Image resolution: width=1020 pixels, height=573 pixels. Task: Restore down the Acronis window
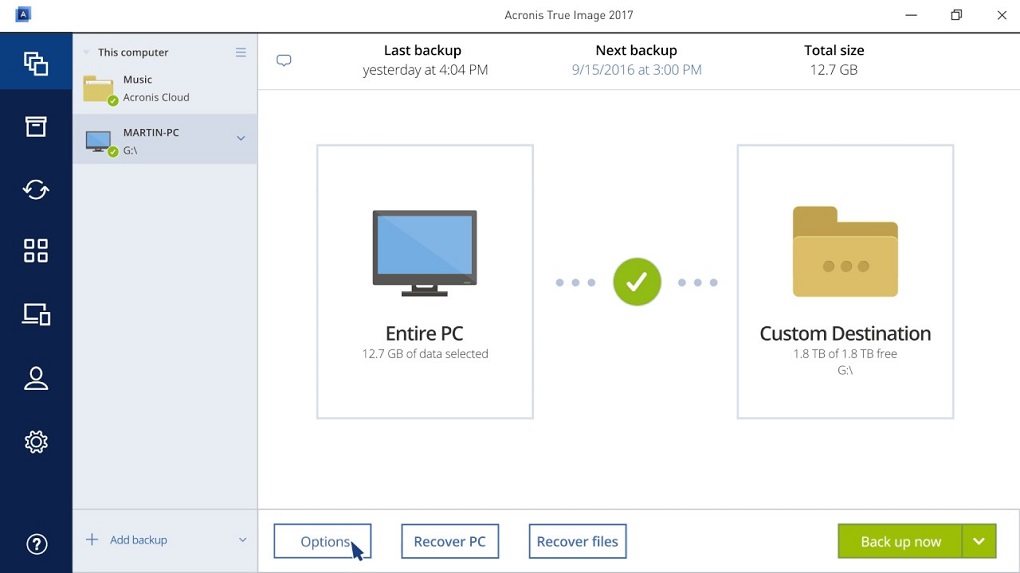click(956, 15)
